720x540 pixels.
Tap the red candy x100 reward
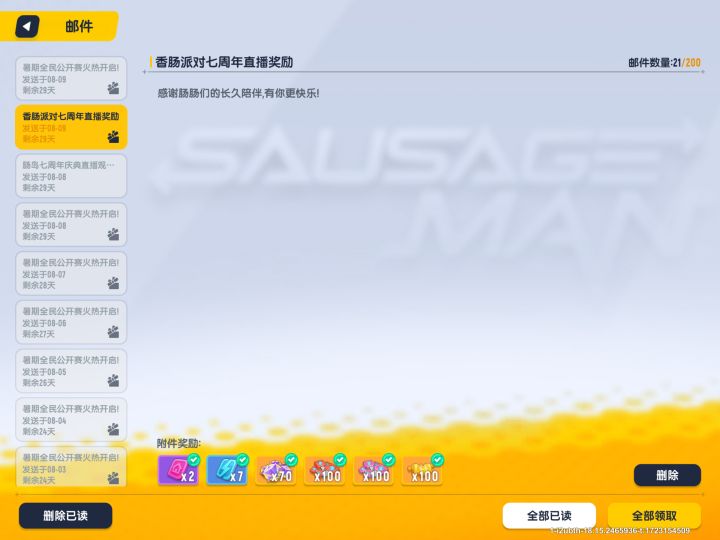[x=325, y=470]
